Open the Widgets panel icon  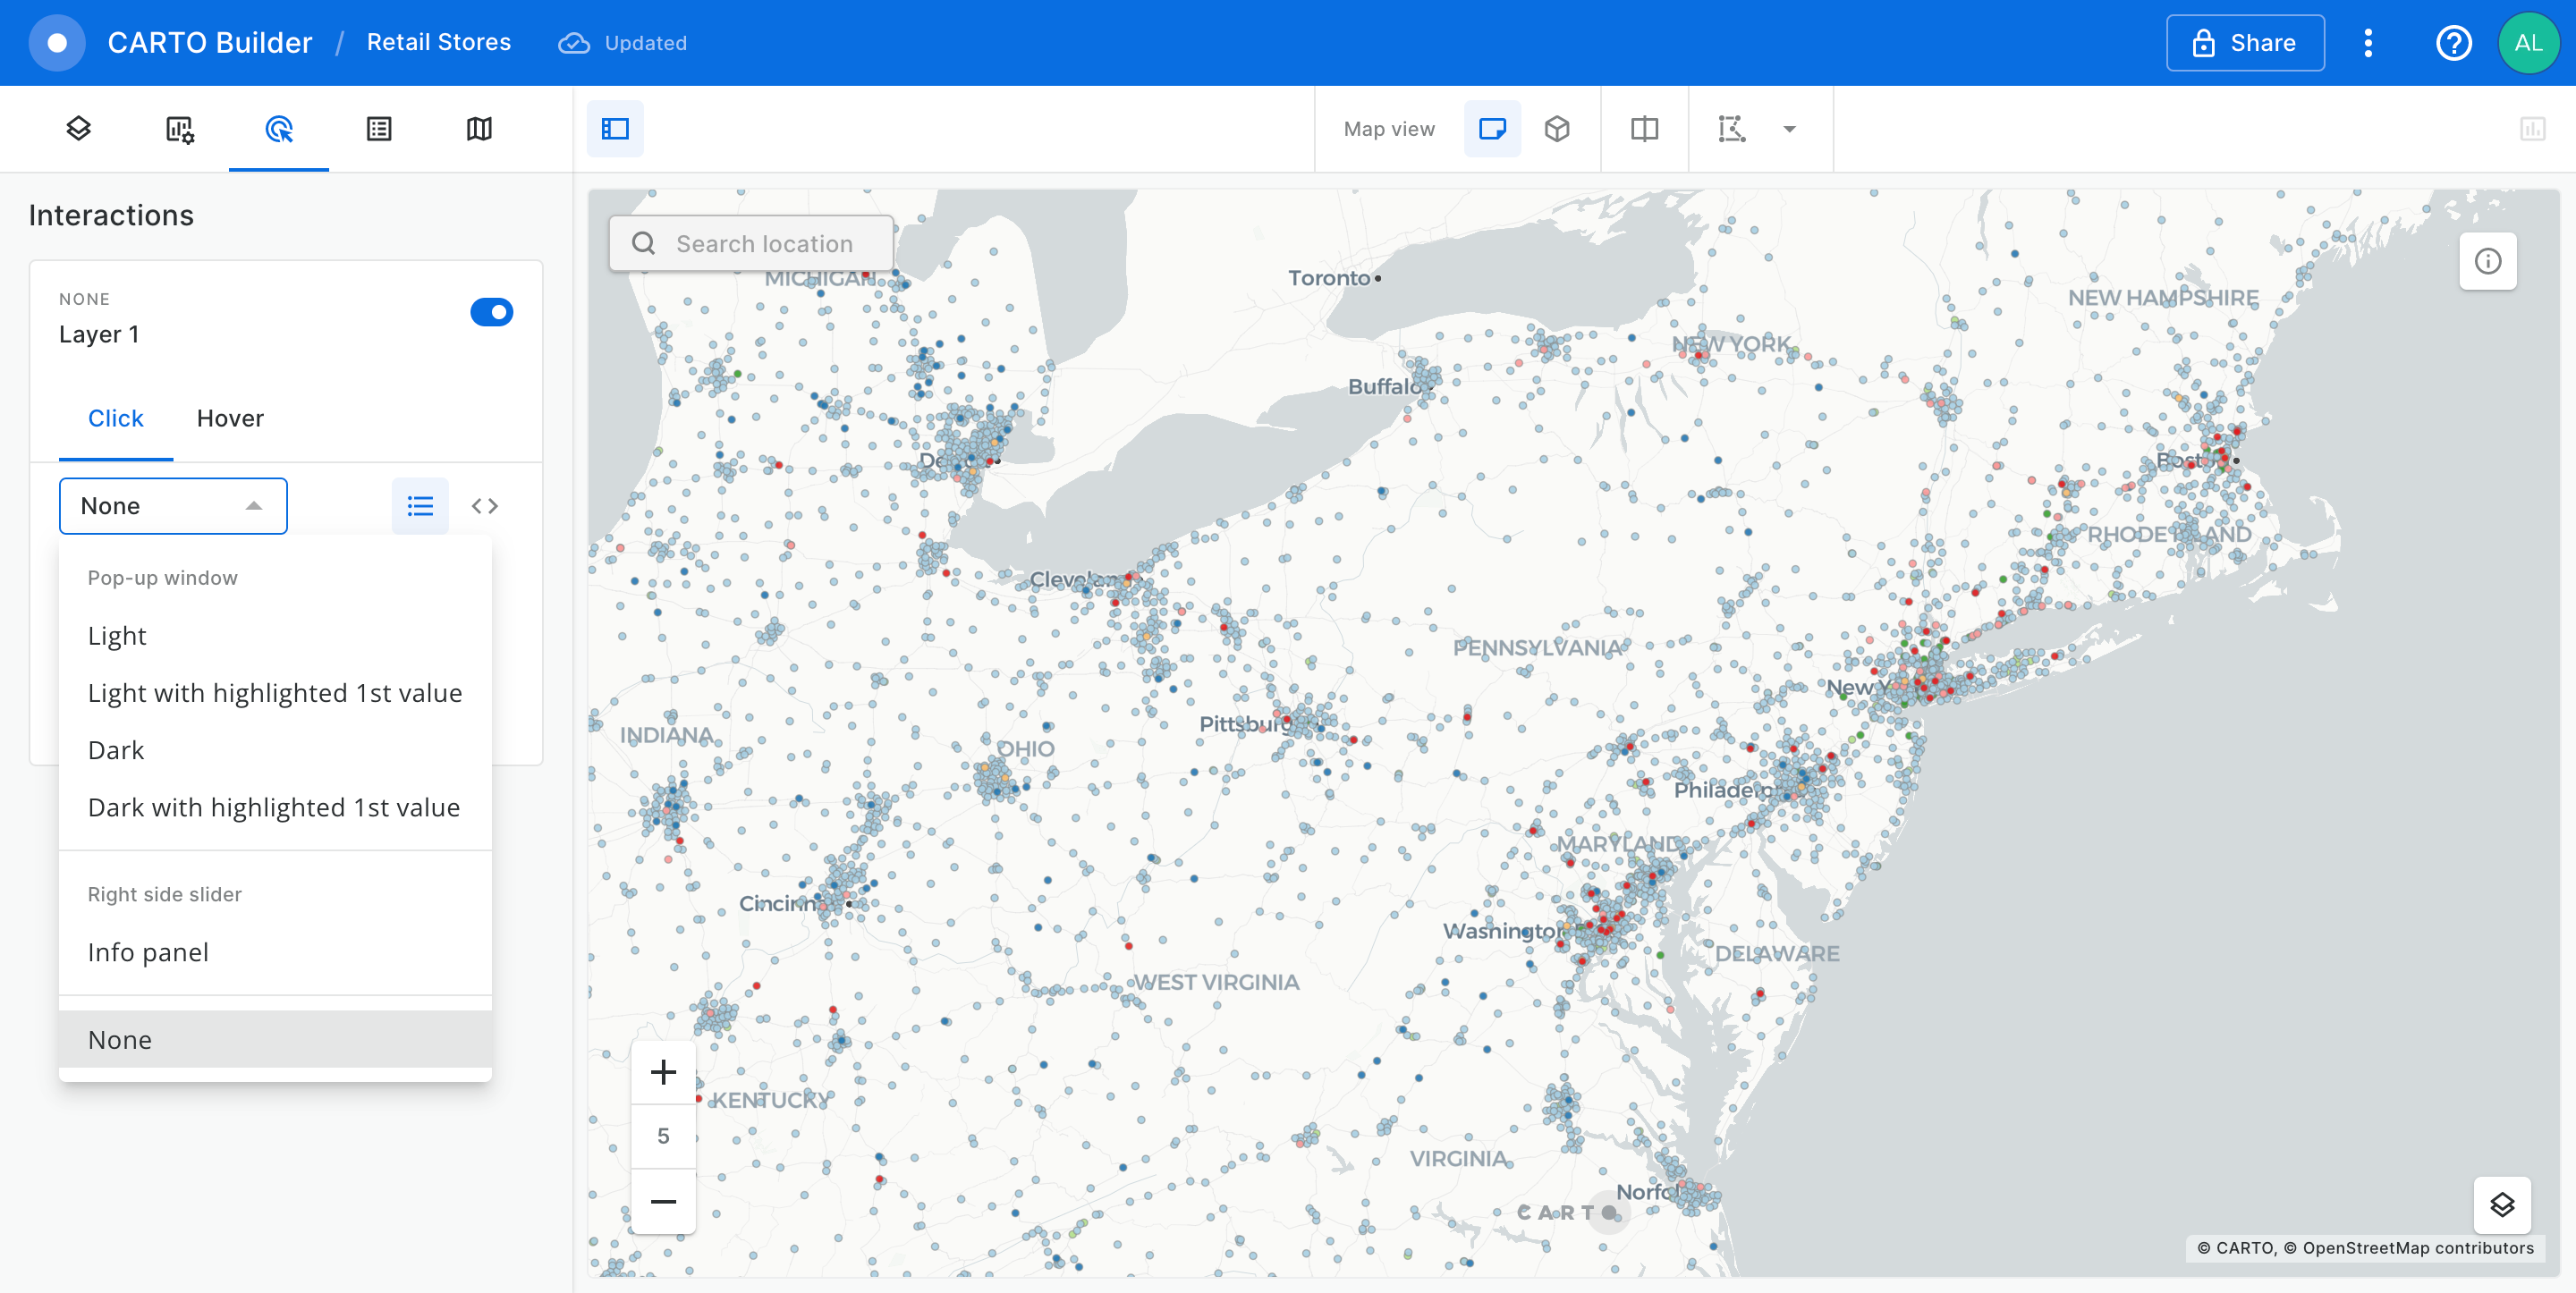tap(179, 128)
